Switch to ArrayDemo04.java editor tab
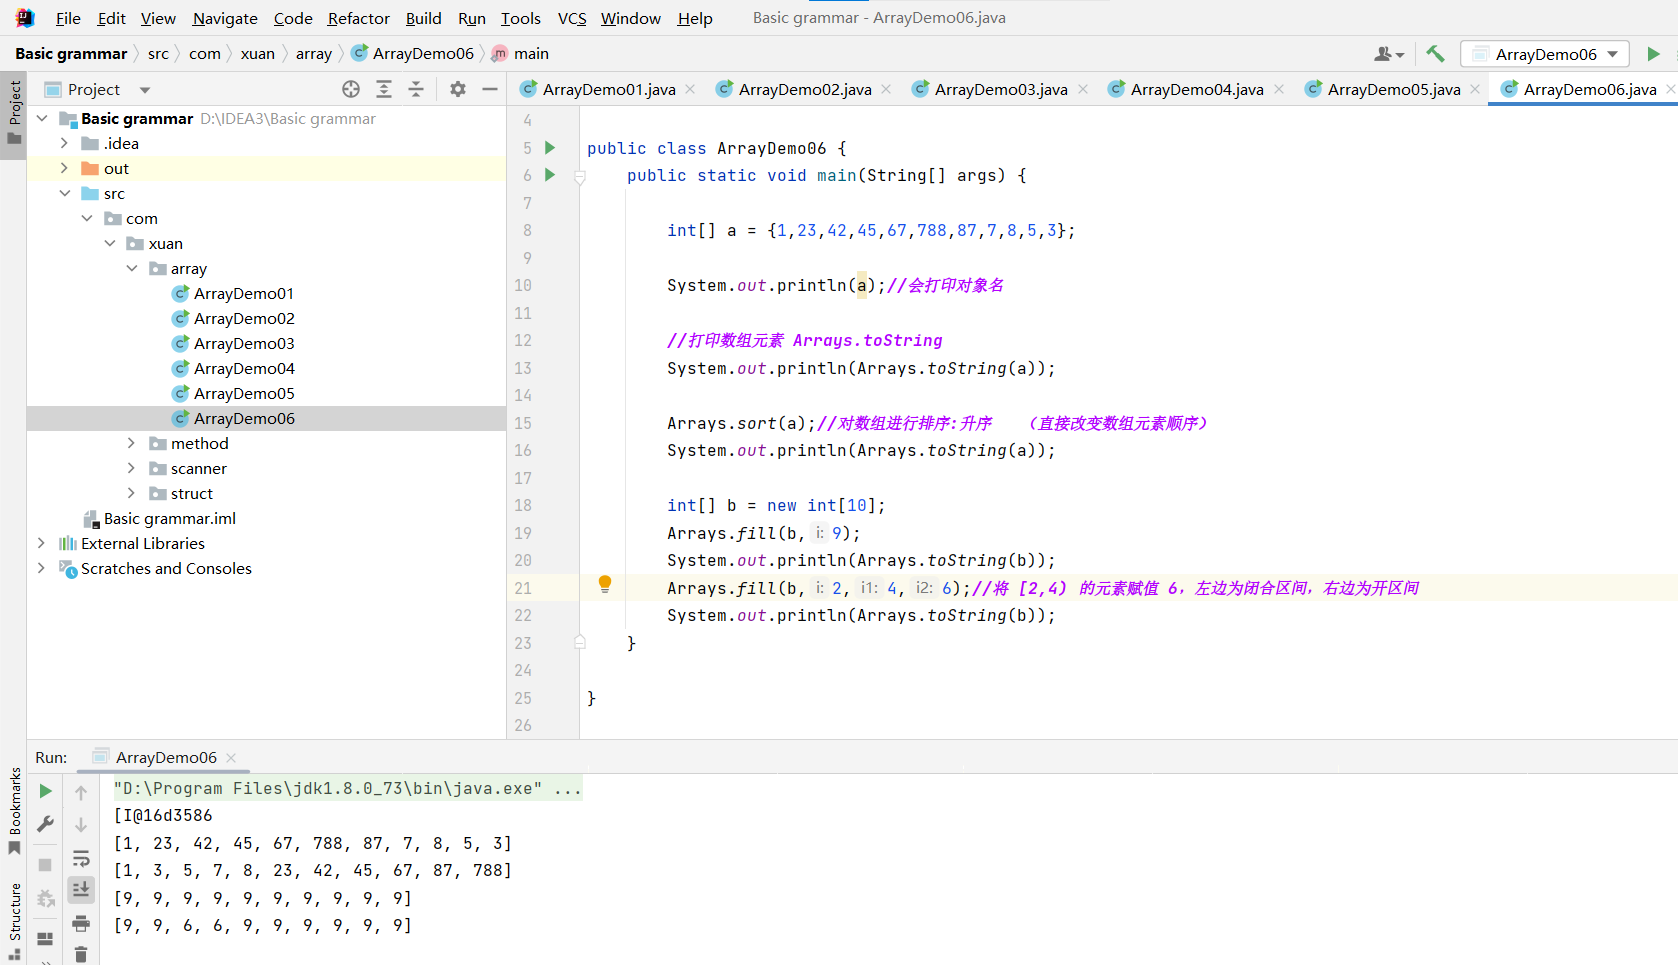The image size is (1678, 965). click(1197, 89)
